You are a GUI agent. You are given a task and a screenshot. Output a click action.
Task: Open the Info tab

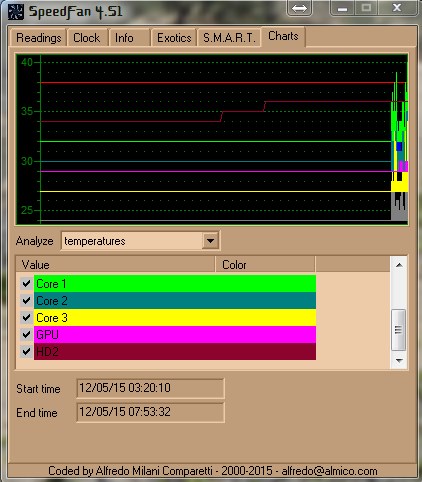[x=124, y=38]
